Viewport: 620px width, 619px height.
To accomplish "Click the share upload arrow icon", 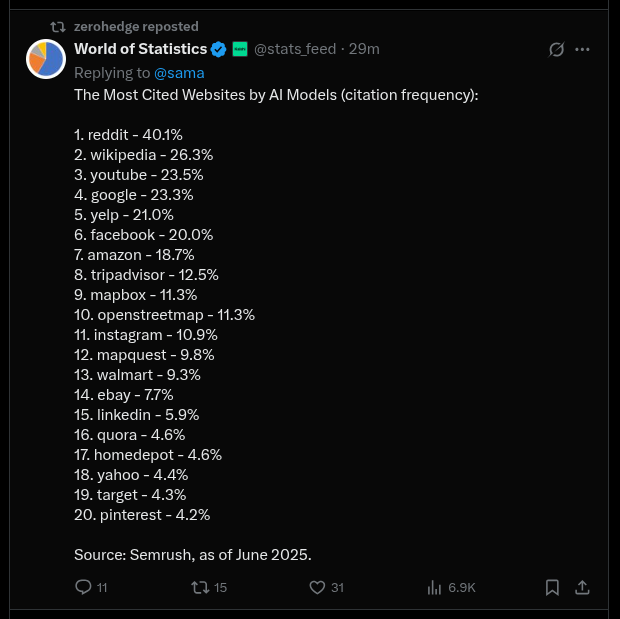I will click(583, 587).
